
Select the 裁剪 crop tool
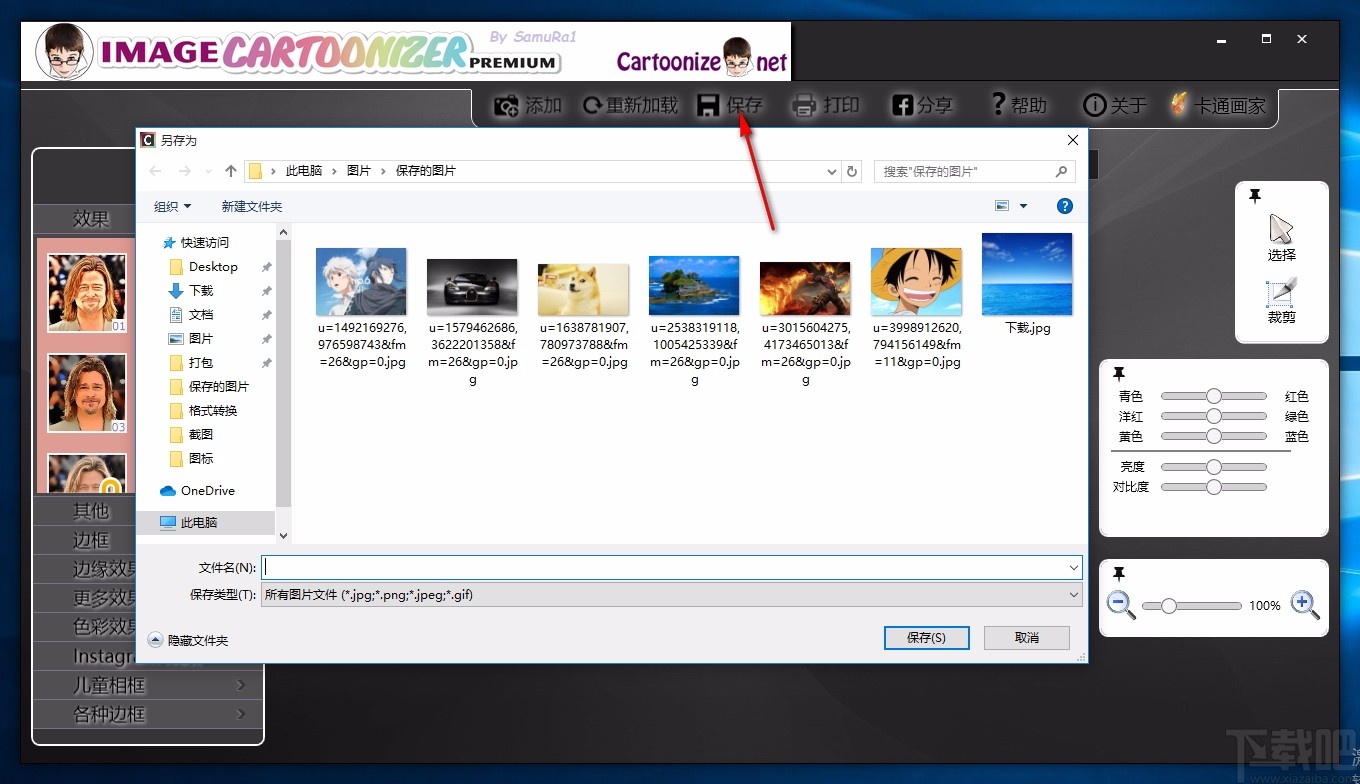[1281, 300]
